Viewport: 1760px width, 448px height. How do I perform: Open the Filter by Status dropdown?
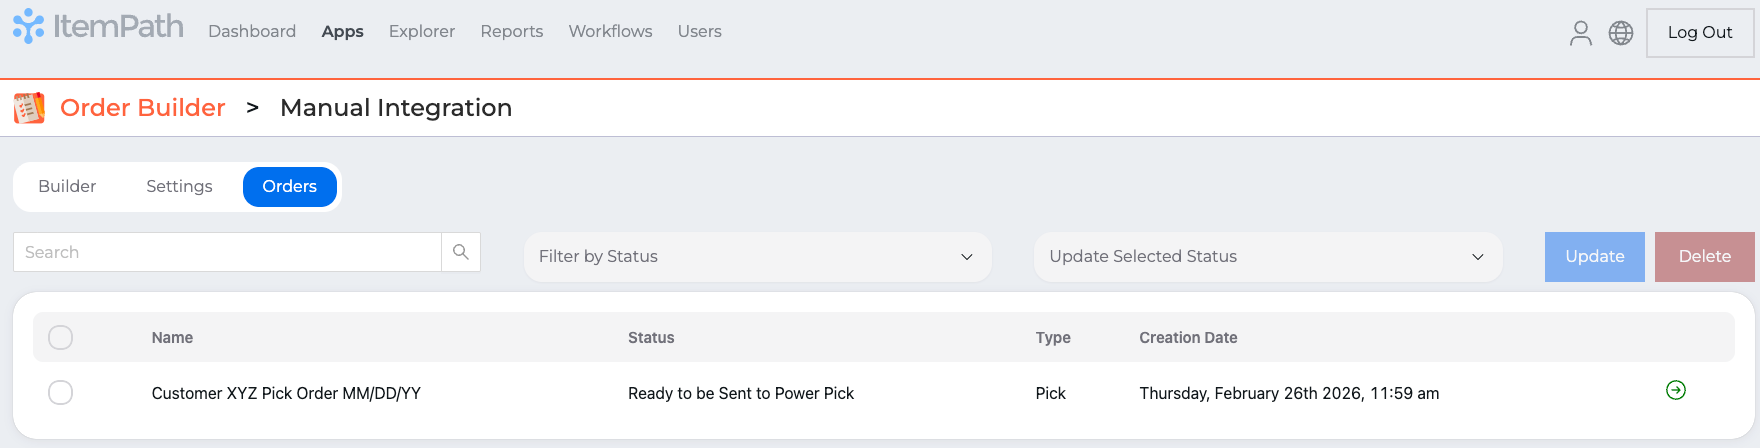point(757,257)
